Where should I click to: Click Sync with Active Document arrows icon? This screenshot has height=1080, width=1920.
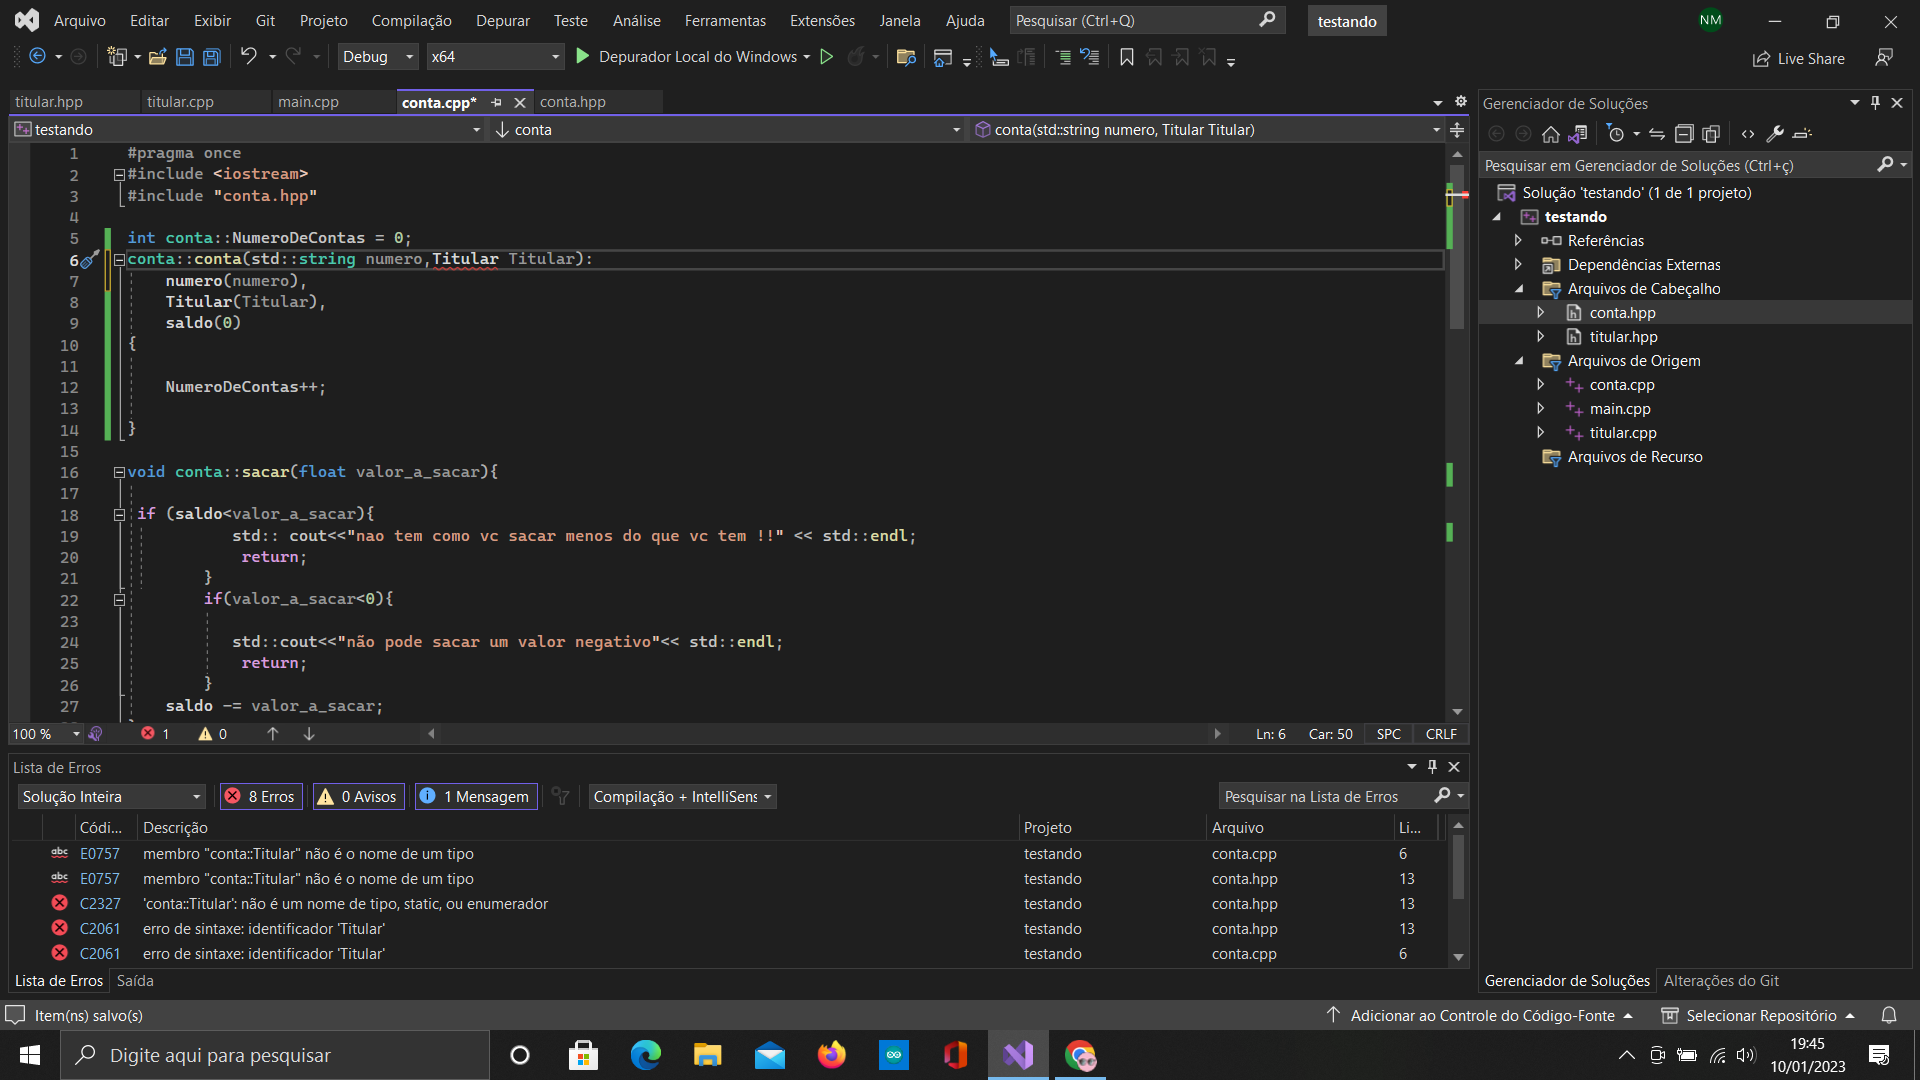click(x=1657, y=134)
